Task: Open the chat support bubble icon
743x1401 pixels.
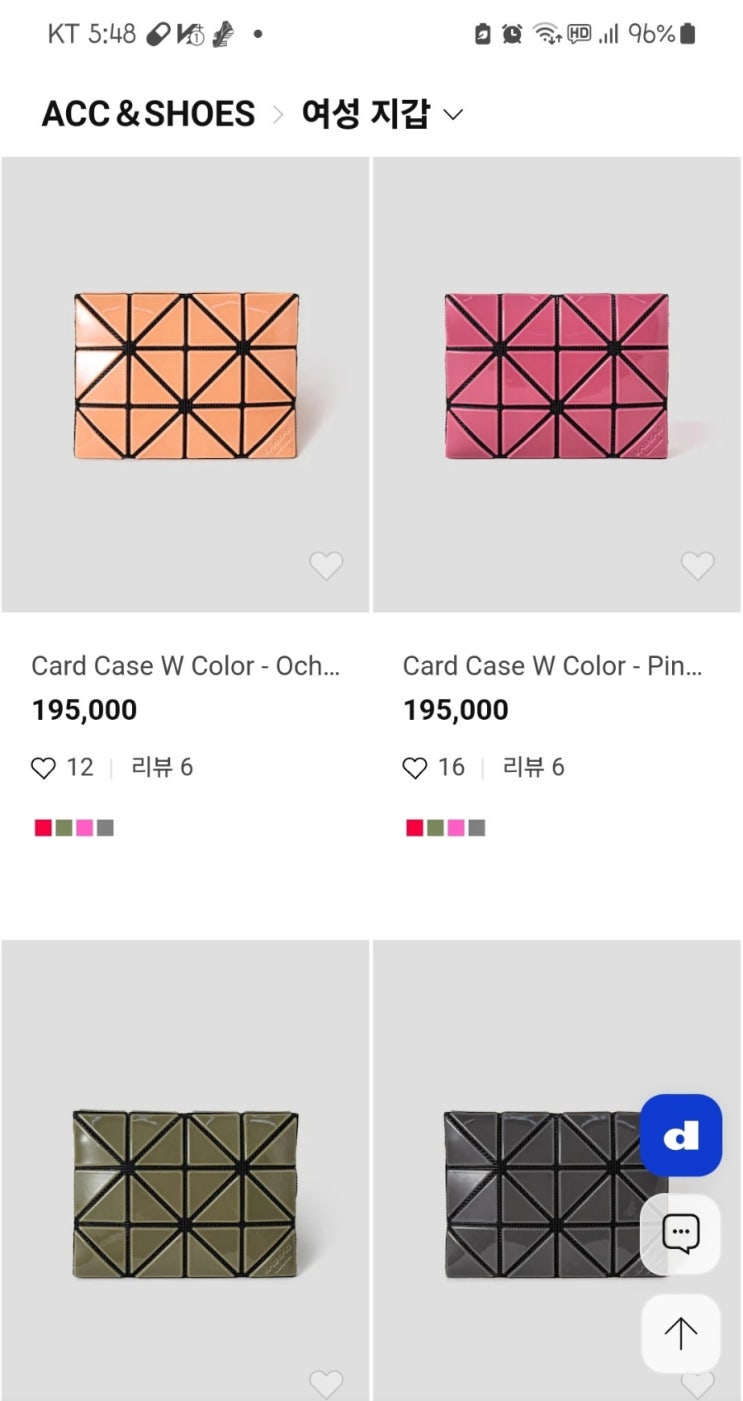Action: pos(681,1234)
